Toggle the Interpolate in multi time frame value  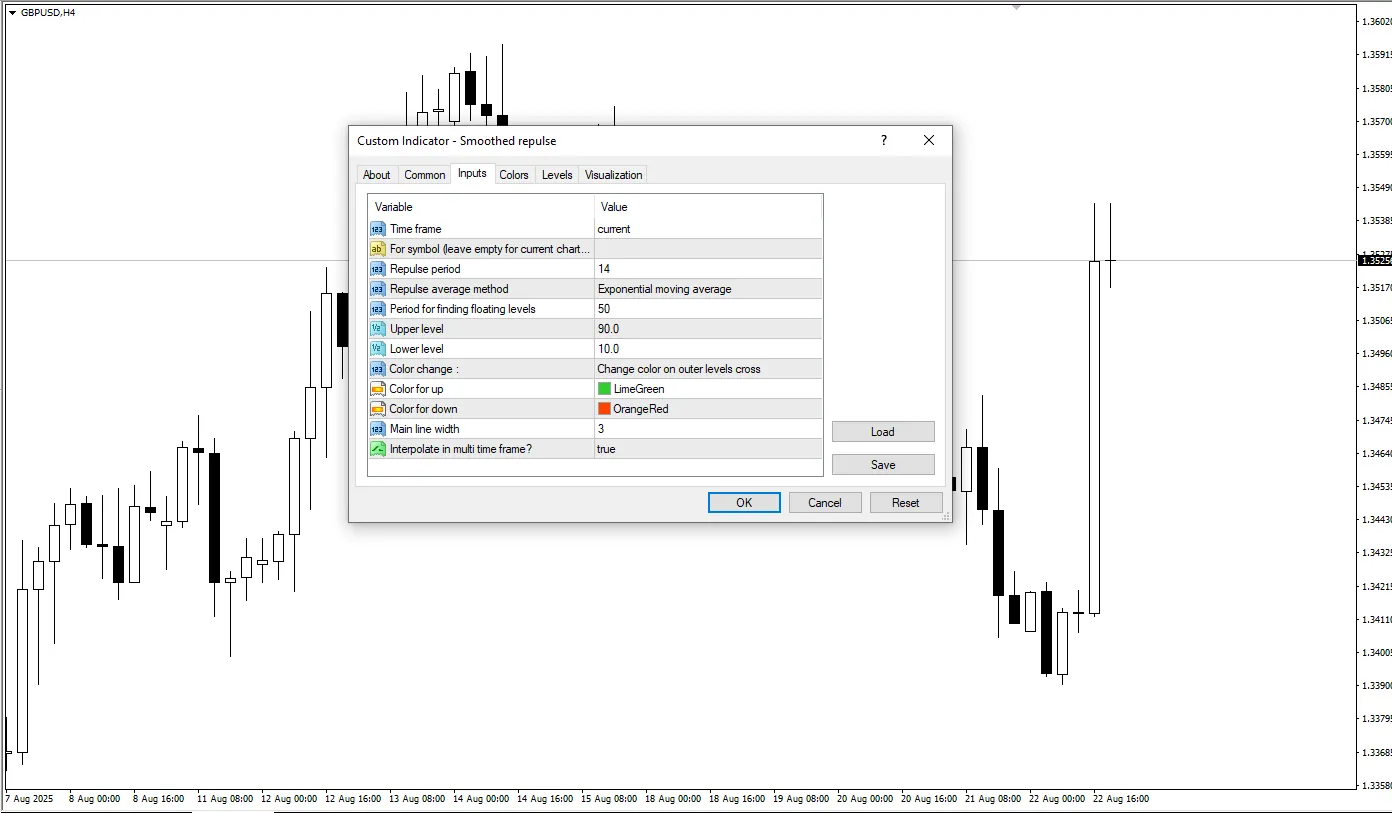(x=707, y=449)
